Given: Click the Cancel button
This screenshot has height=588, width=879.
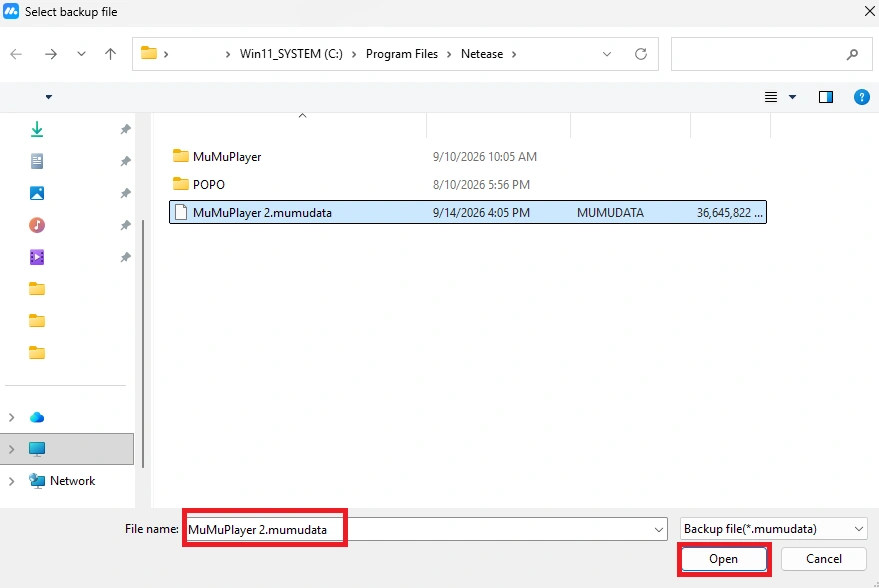Looking at the screenshot, I should [824, 559].
